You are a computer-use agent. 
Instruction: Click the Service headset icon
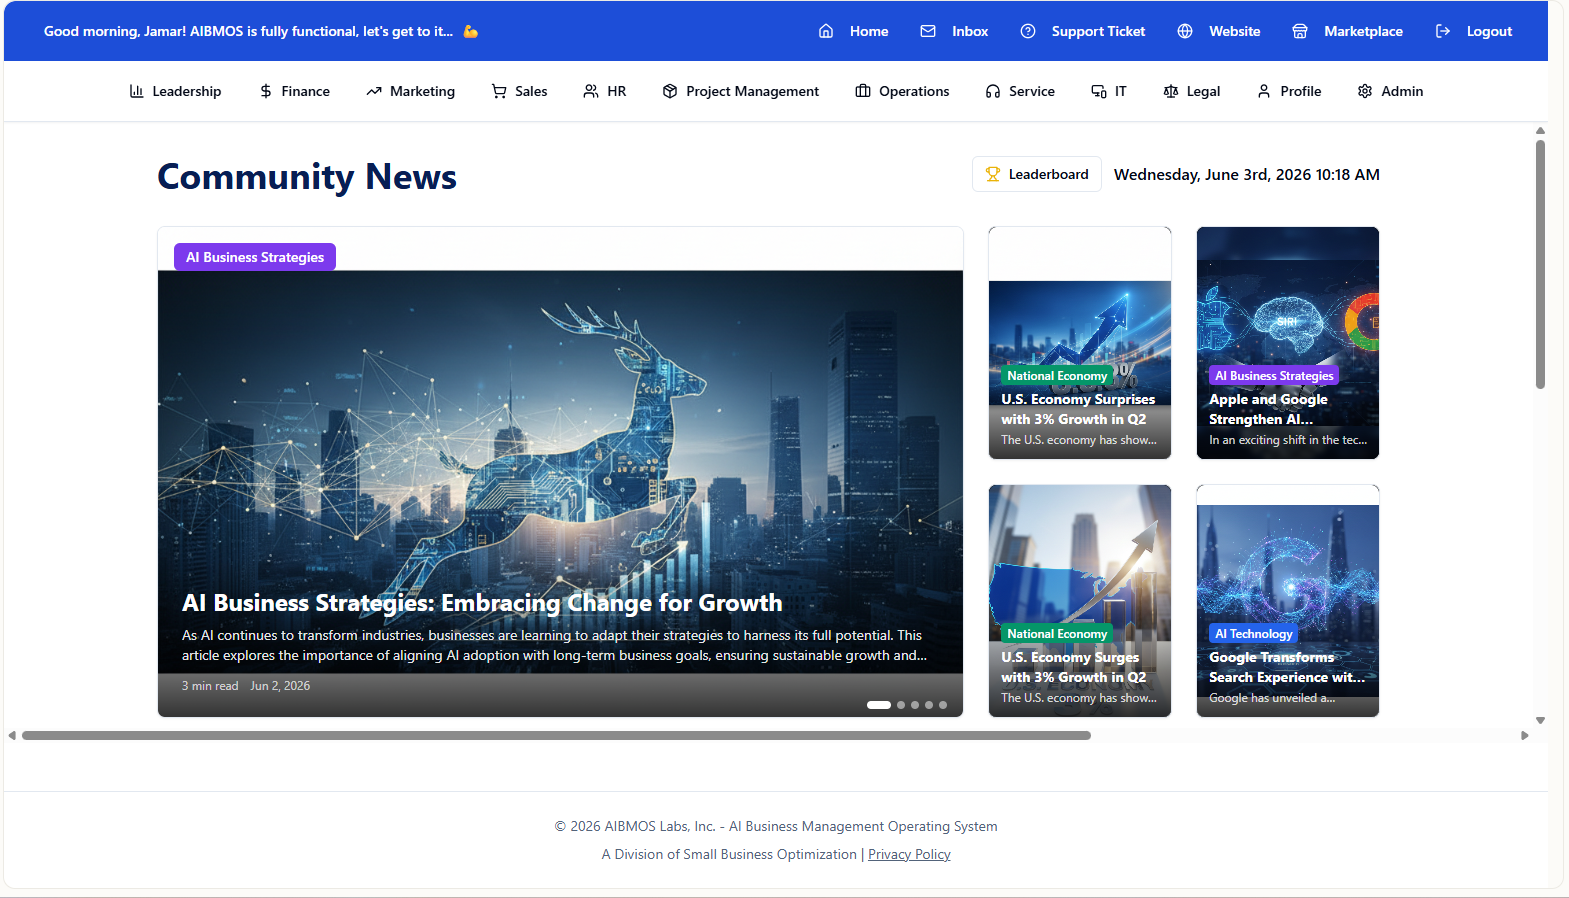coord(993,91)
